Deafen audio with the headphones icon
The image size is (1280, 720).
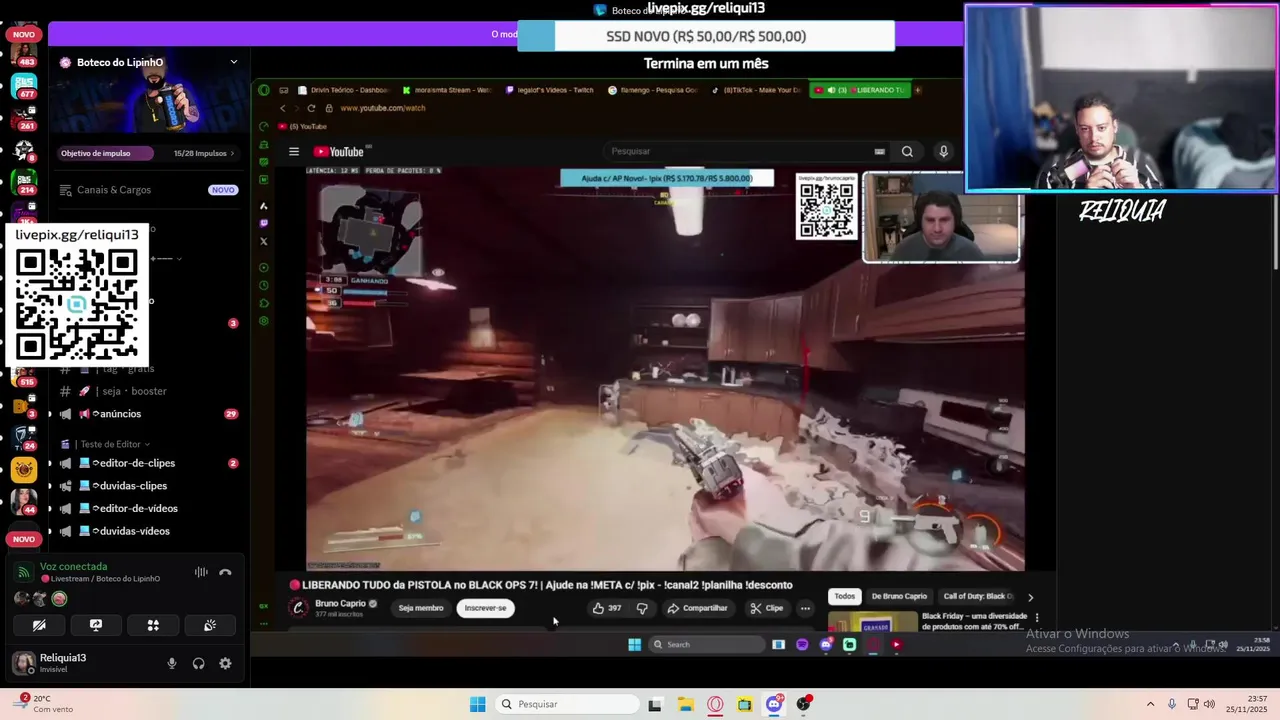click(198, 663)
